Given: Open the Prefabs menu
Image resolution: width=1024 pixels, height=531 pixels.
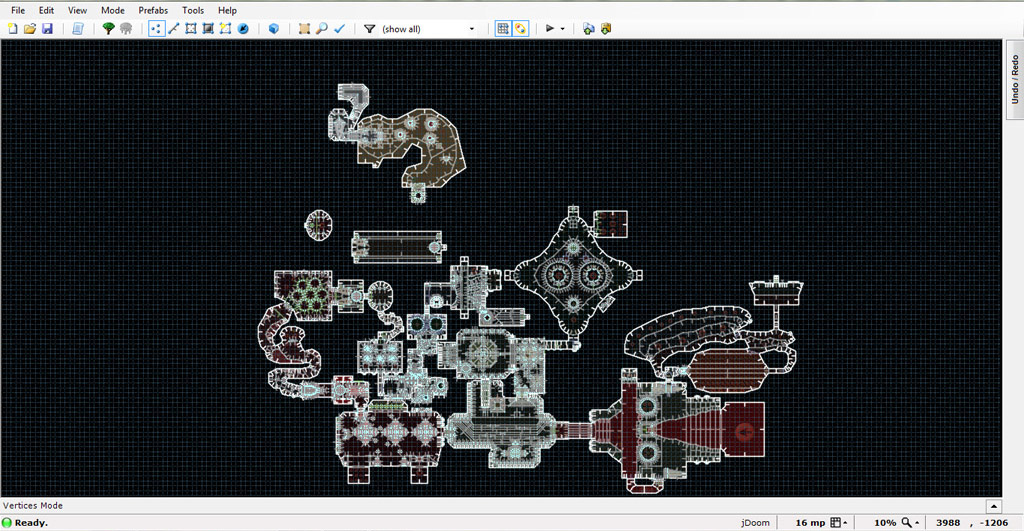Looking at the screenshot, I should 153,10.
